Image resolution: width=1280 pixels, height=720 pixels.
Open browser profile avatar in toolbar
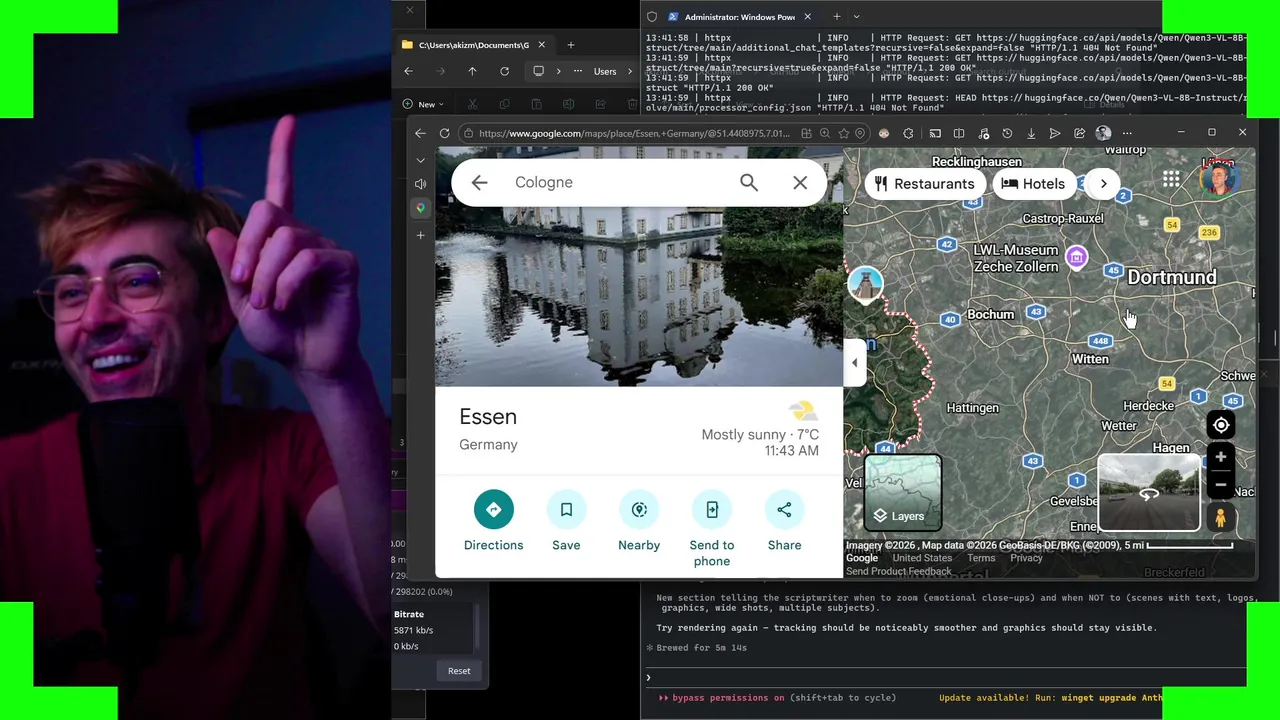click(x=1103, y=133)
